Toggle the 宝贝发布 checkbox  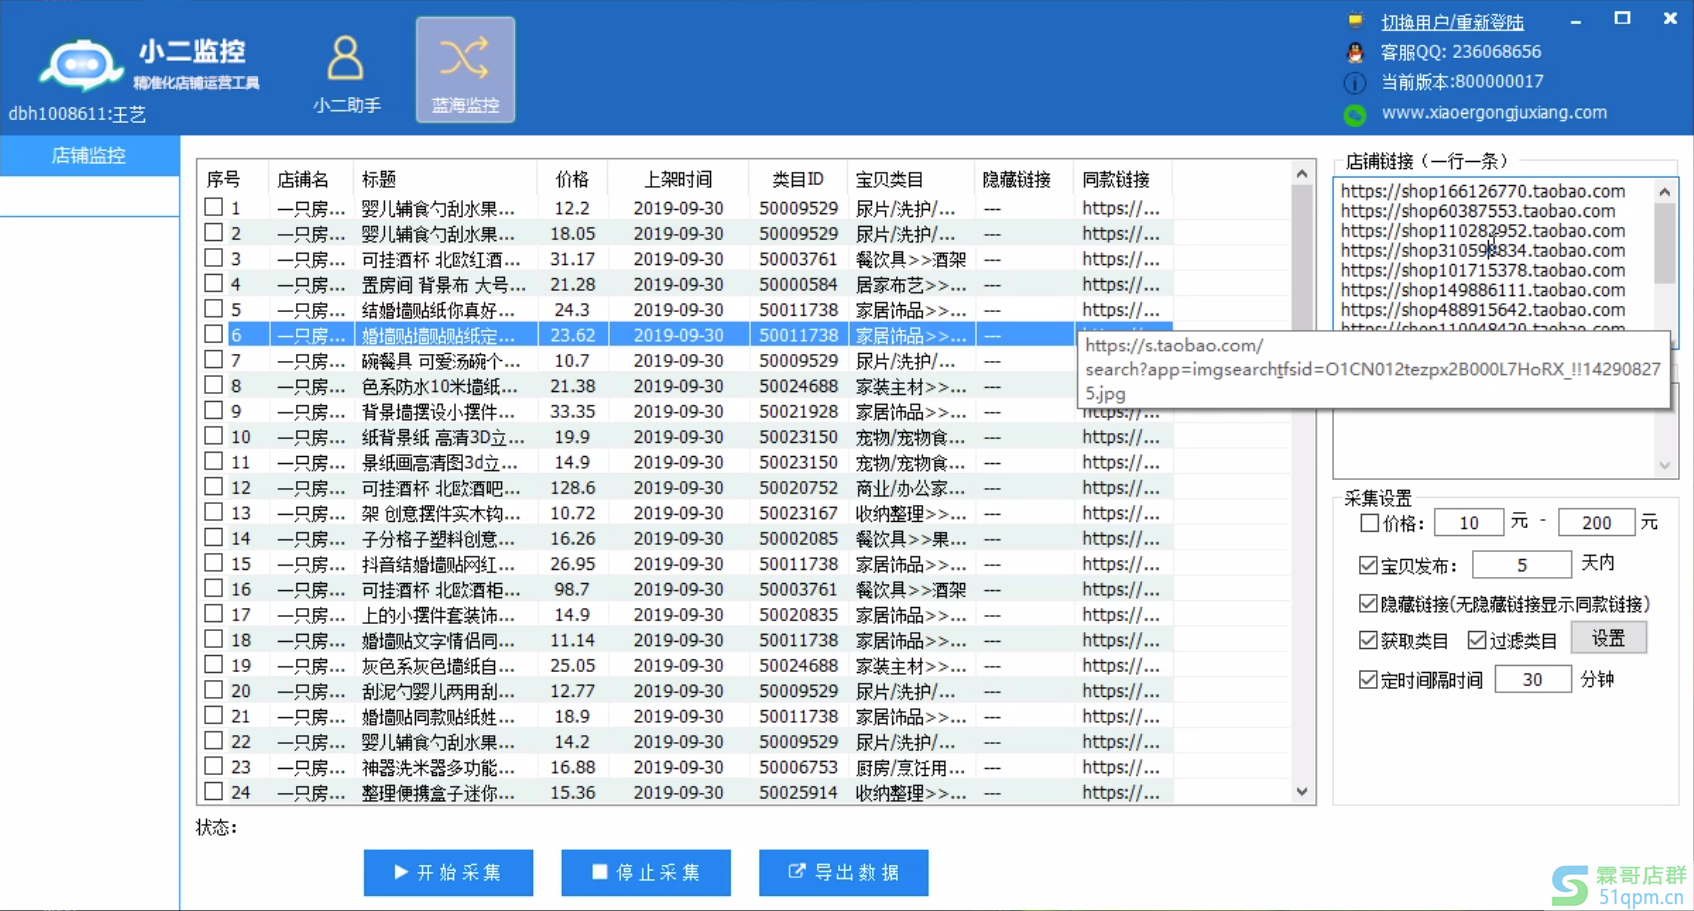click(x=1369, y=566)
